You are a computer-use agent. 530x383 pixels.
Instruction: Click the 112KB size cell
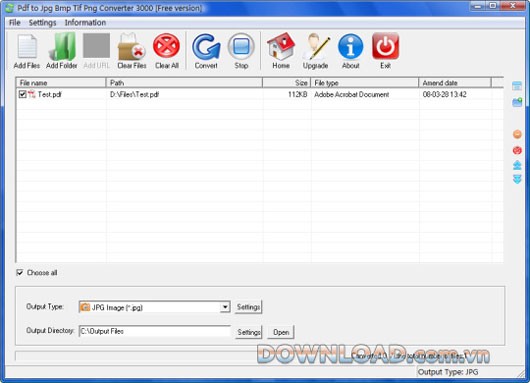coord(297,94)
